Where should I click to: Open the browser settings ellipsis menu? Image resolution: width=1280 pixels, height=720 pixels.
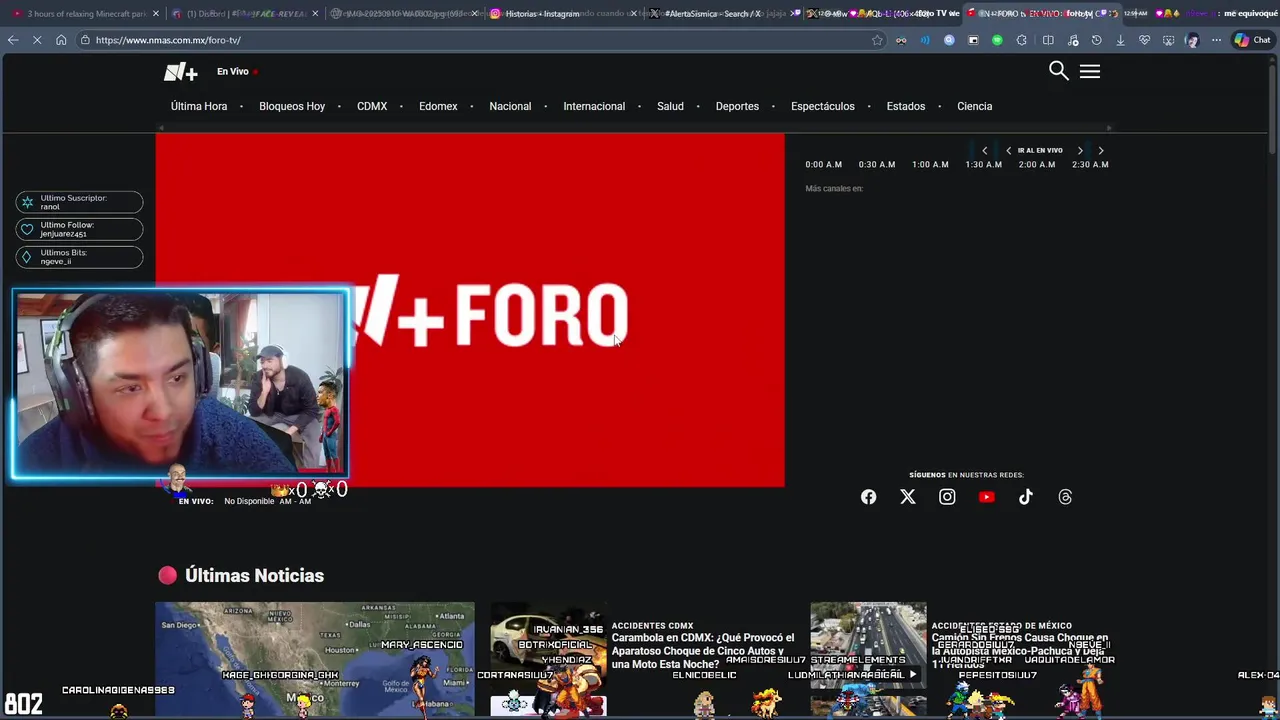1216,40
